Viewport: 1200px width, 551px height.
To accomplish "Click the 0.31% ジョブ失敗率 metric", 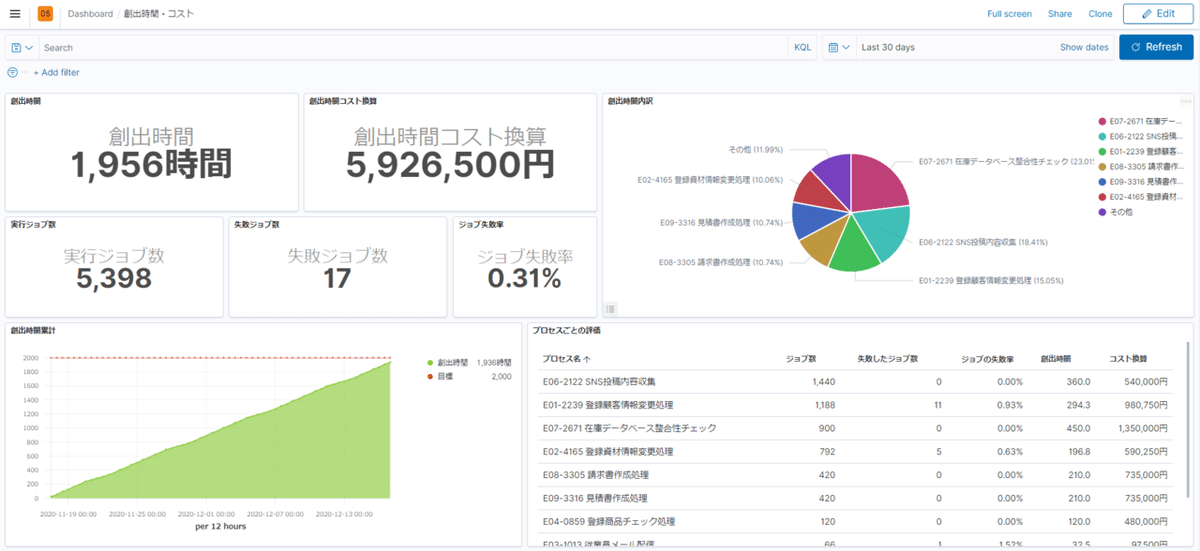I will click(x=524, y=278).
